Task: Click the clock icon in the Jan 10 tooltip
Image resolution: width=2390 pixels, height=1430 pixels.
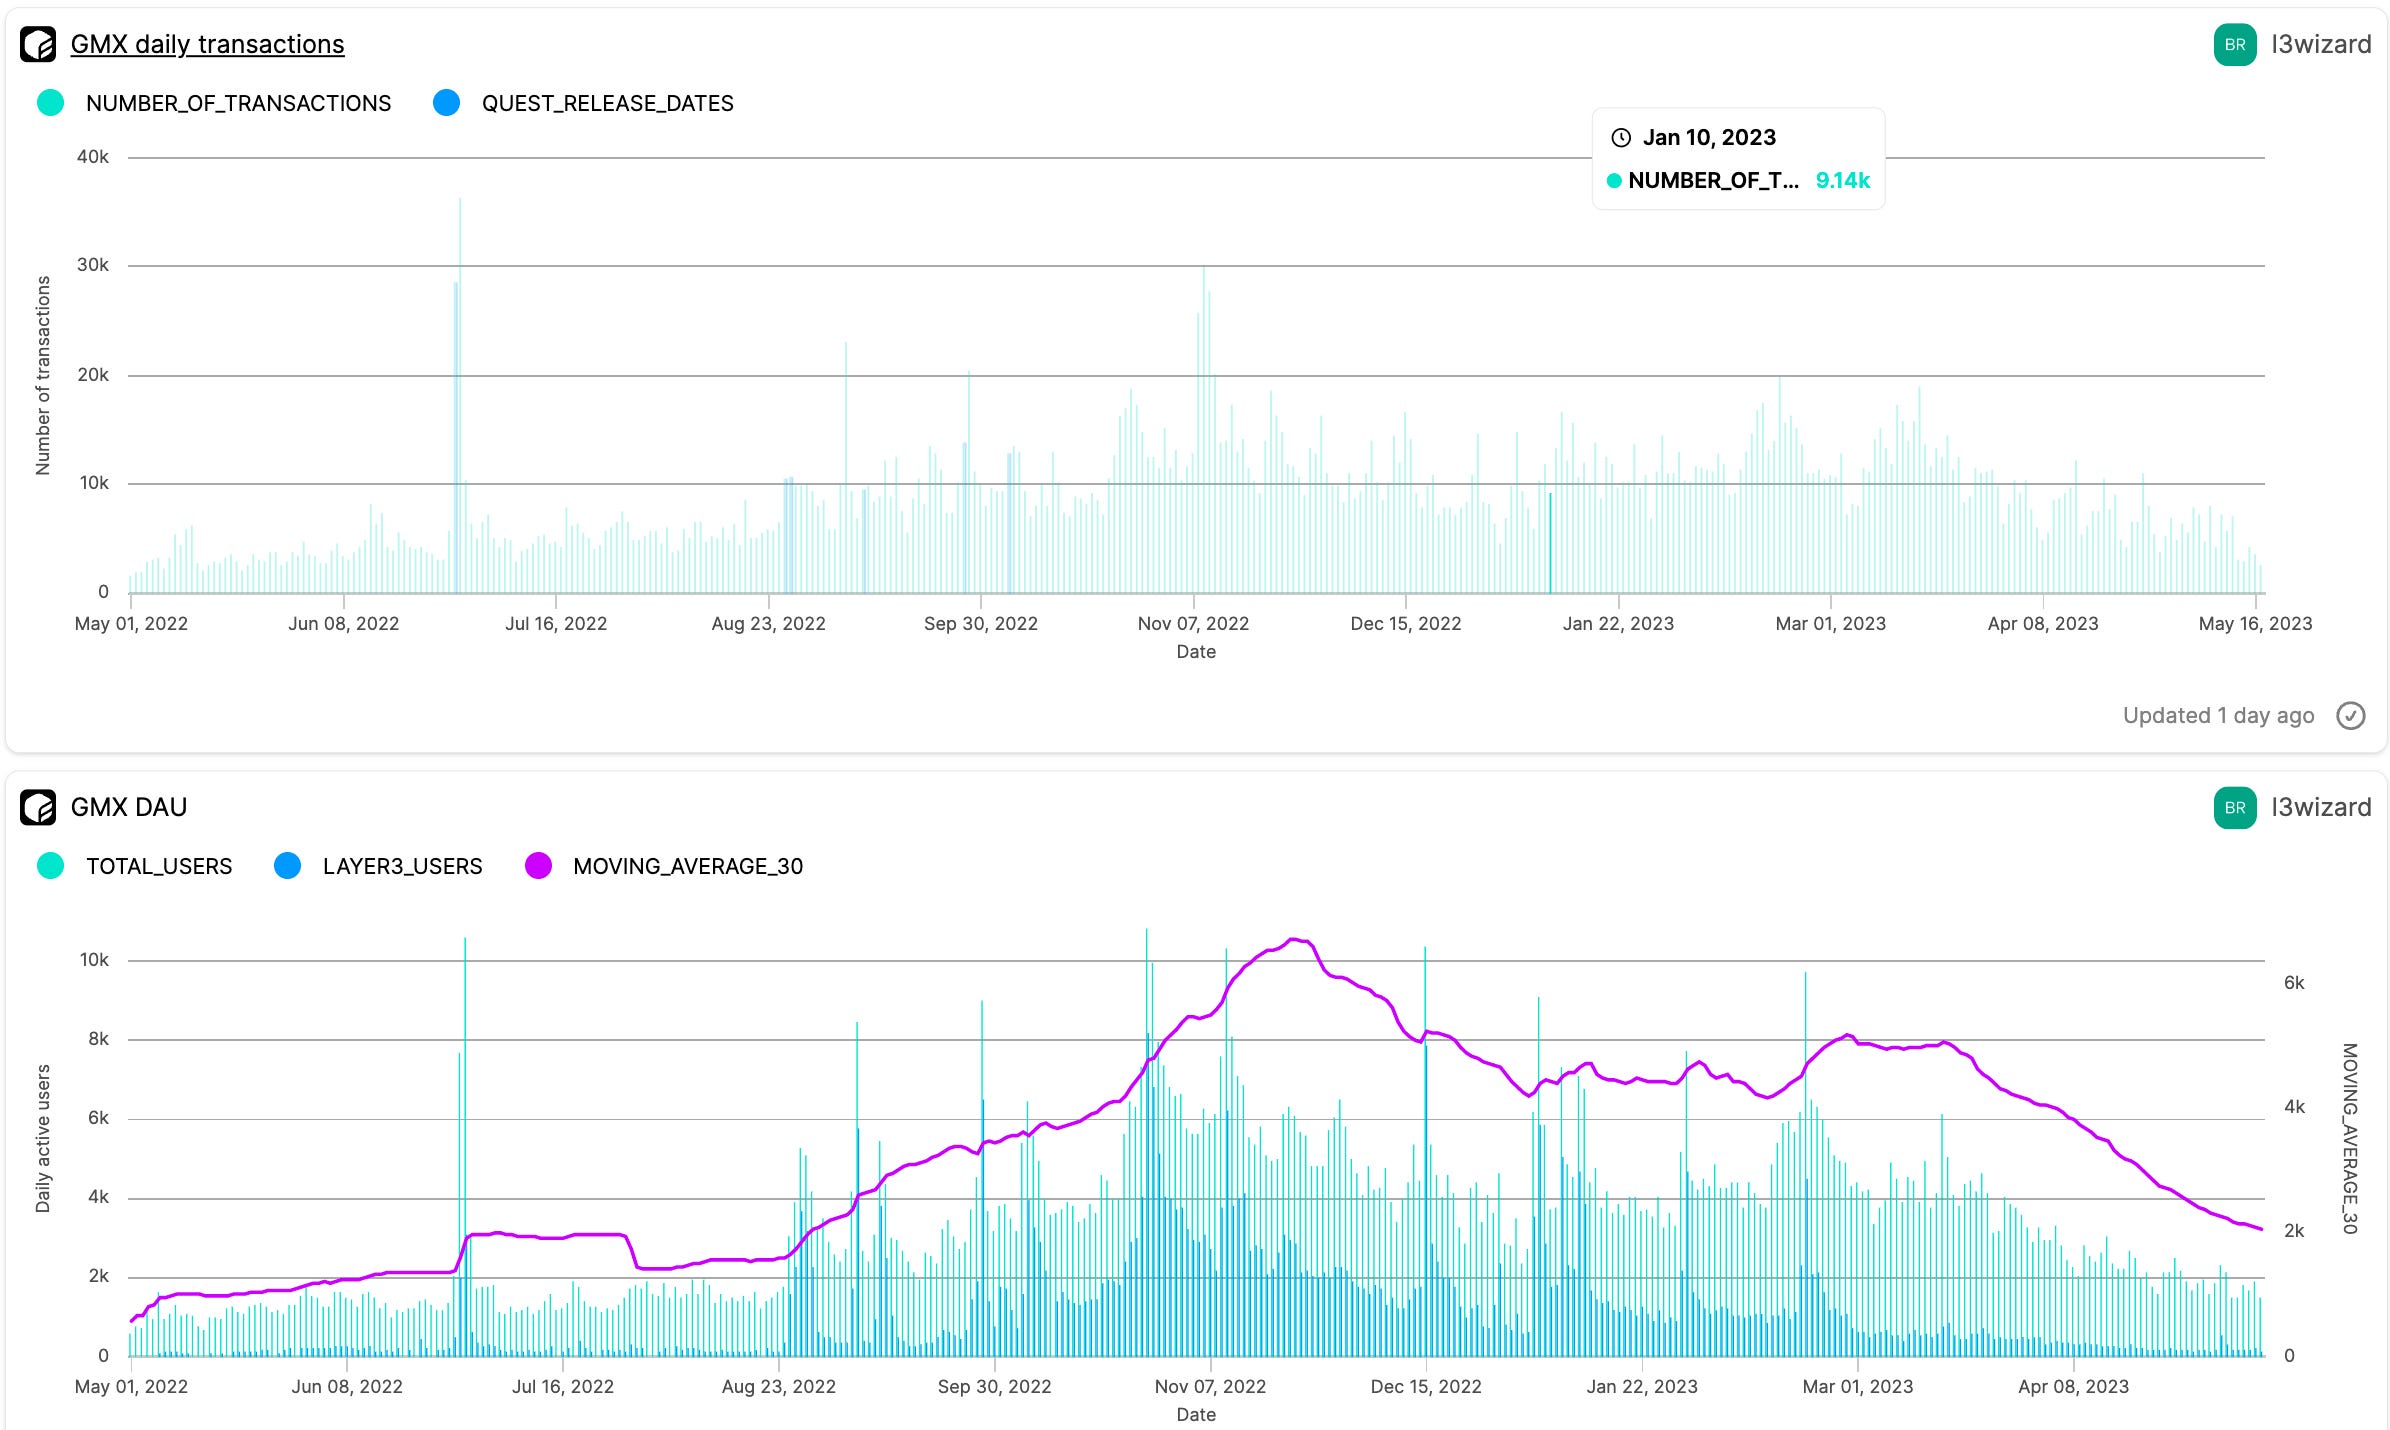Action: point(1621,138)
